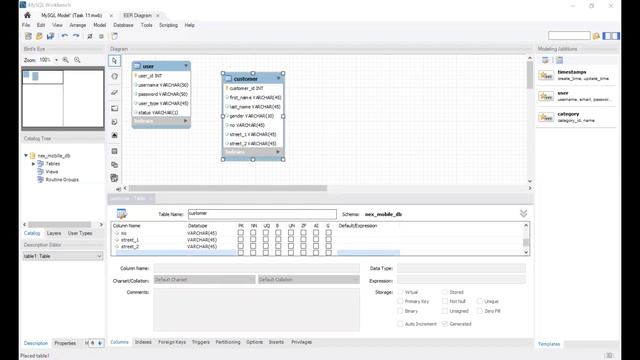The image size is (640, 360).
Task: Click the Open model folder icon
Action: [39, 36]
